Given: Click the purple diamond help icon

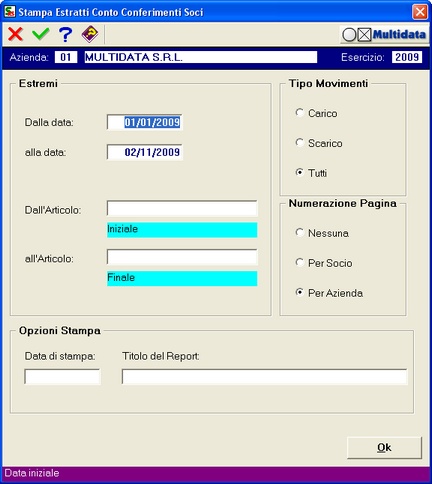Looking at the screenshot, I should tap(90, 34).
